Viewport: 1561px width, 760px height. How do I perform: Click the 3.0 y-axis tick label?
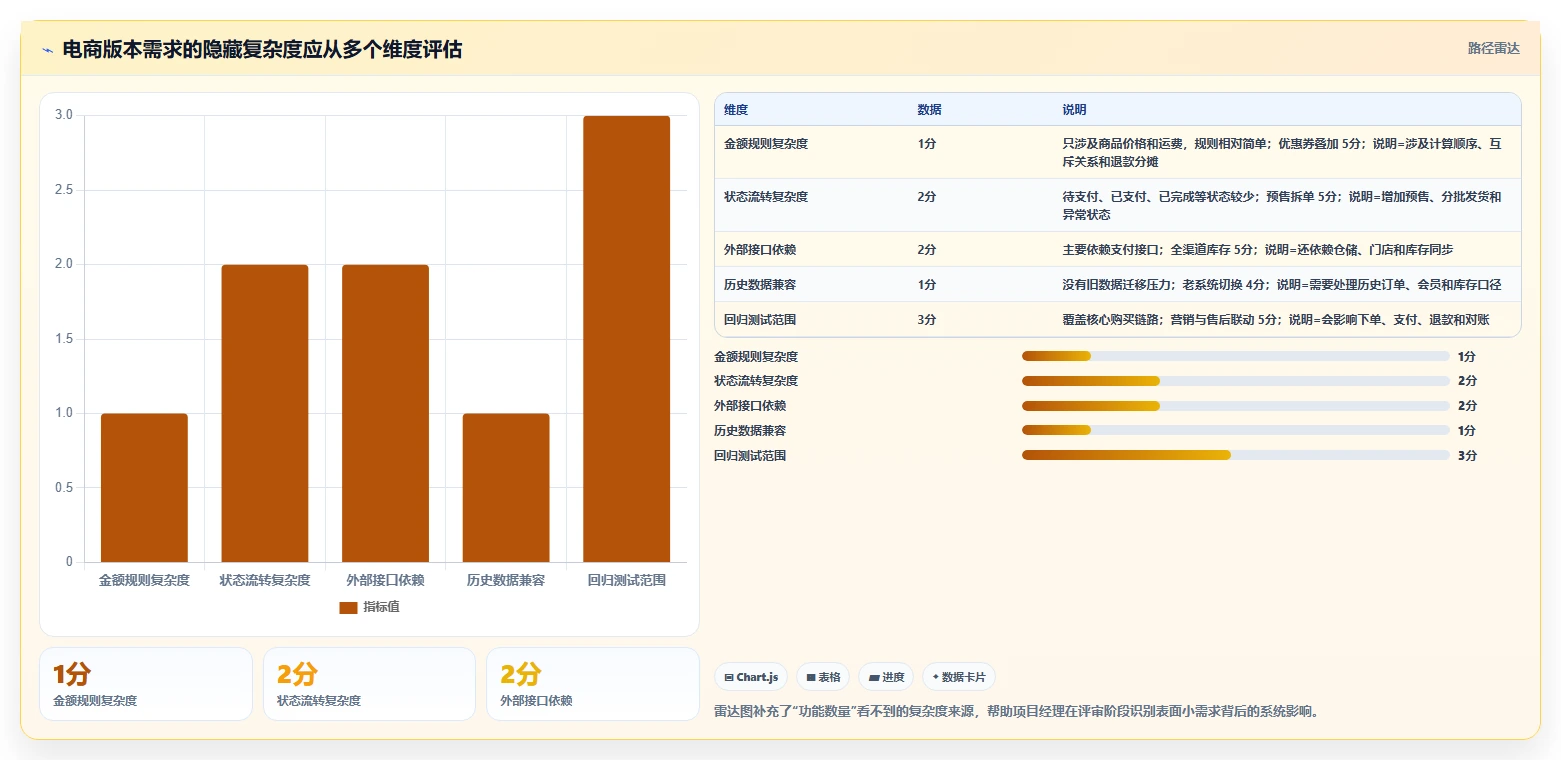point(64,115)
